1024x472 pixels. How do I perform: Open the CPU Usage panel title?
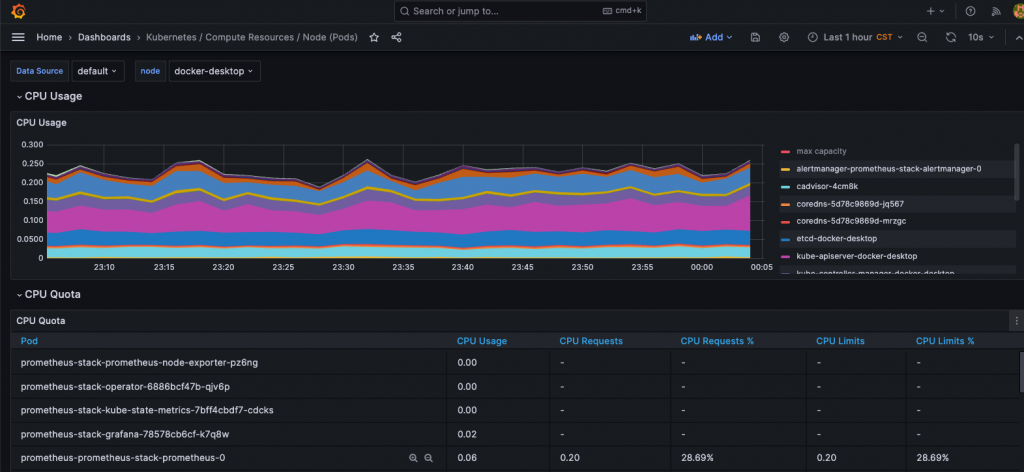pos(41,122)
